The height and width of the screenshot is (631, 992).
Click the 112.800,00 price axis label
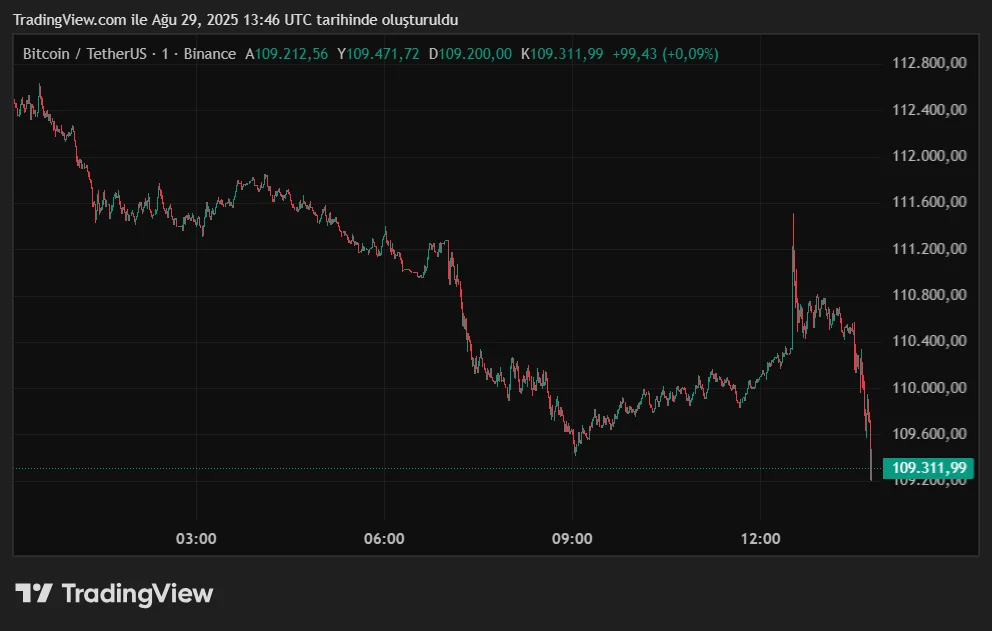[929, 63]
